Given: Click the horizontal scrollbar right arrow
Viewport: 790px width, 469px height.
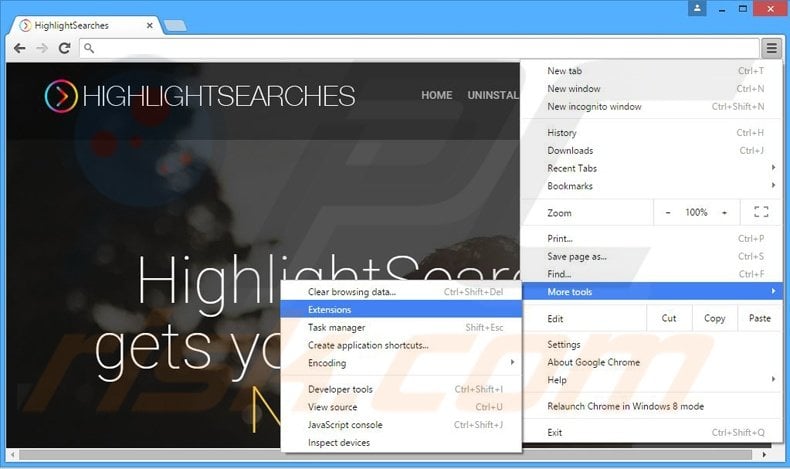Looking at the screenshot, I should (764, 454).
